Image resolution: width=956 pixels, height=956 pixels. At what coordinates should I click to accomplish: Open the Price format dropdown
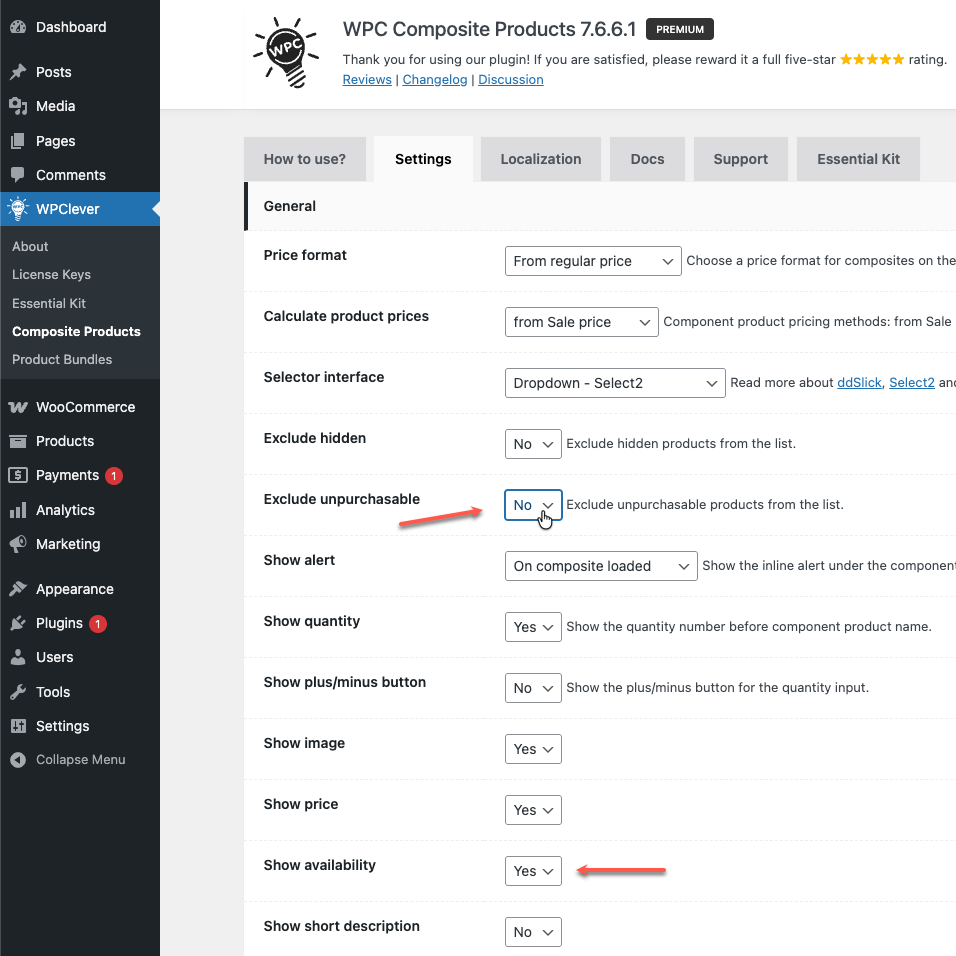[x=593, y=261]
